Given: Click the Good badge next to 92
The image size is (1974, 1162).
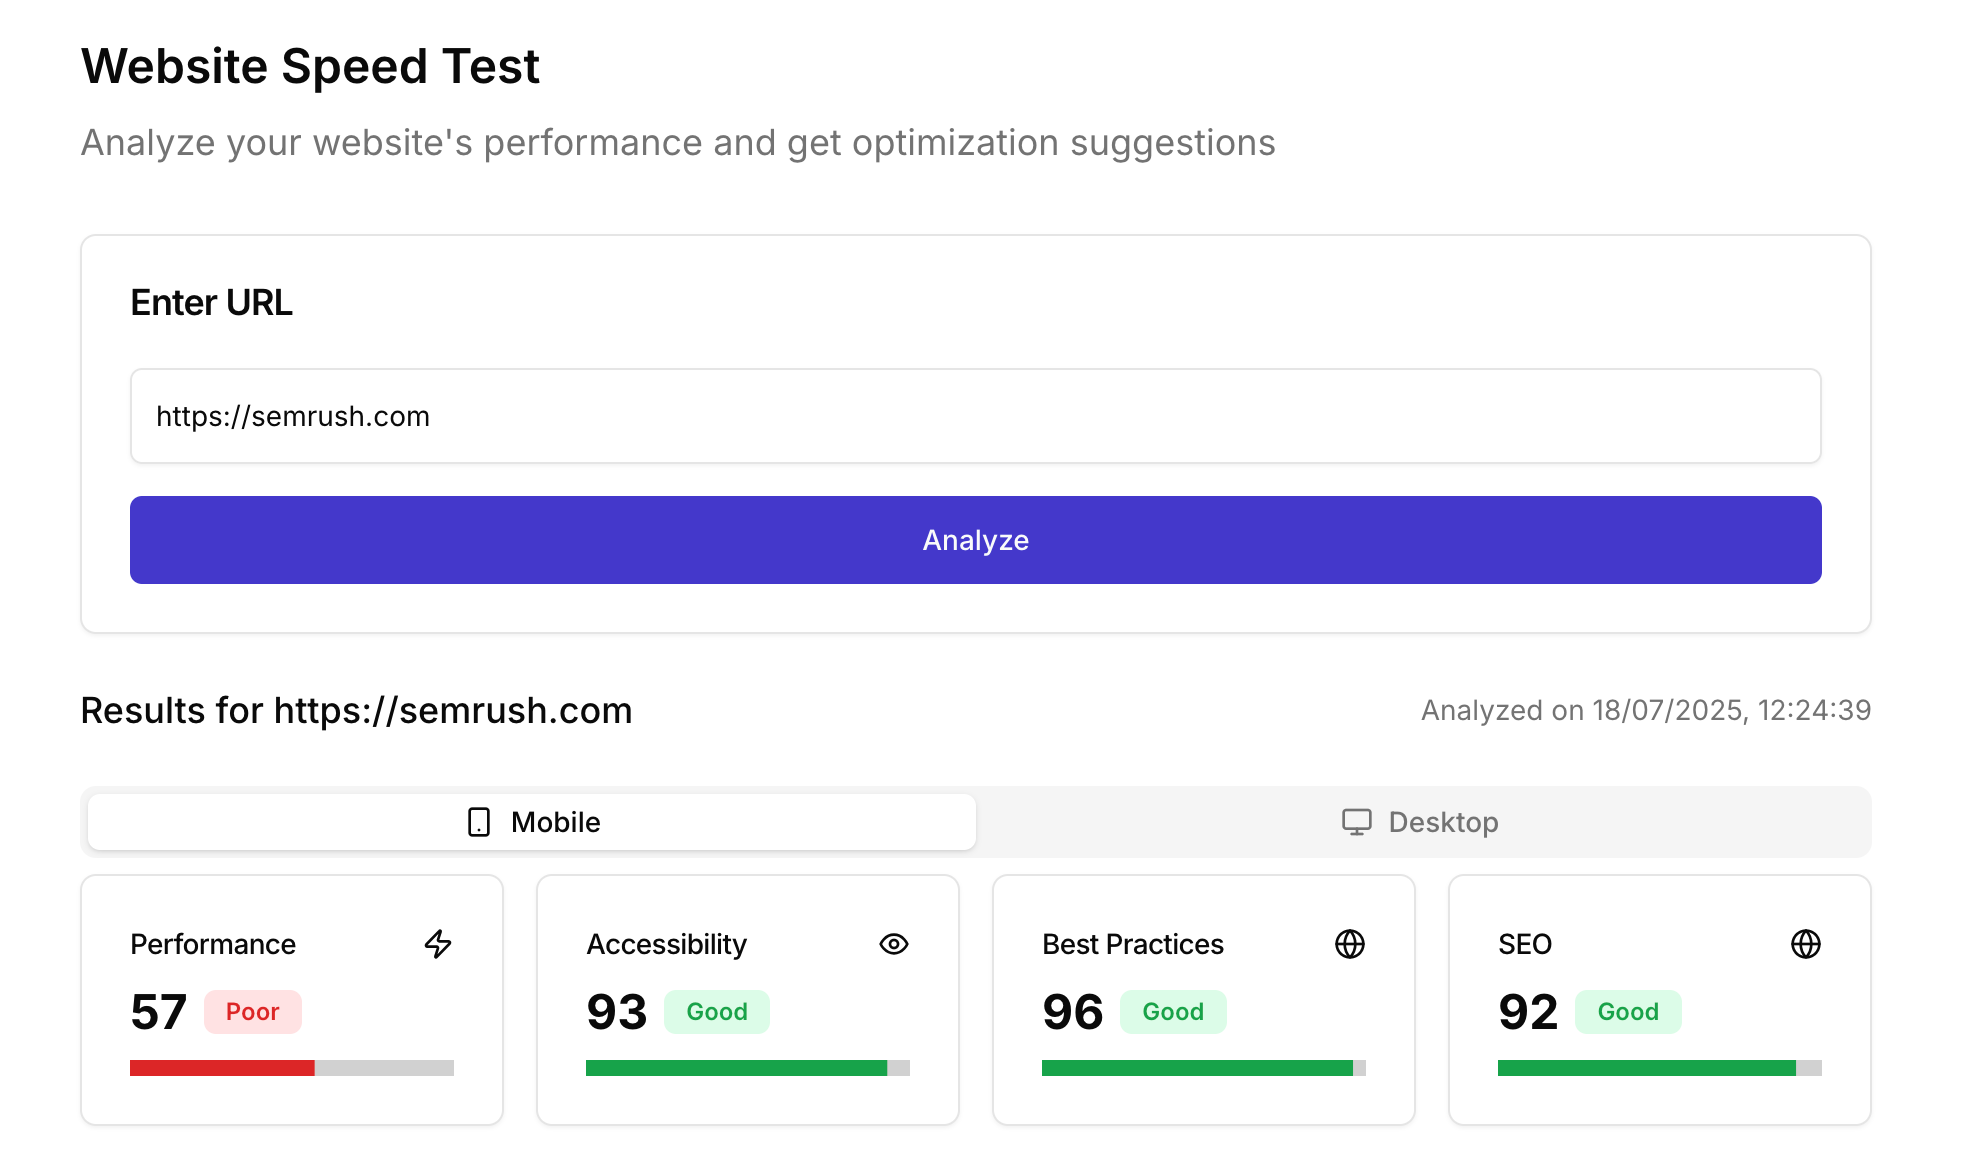Looking at the screenshot, I should [1628, 1012].
